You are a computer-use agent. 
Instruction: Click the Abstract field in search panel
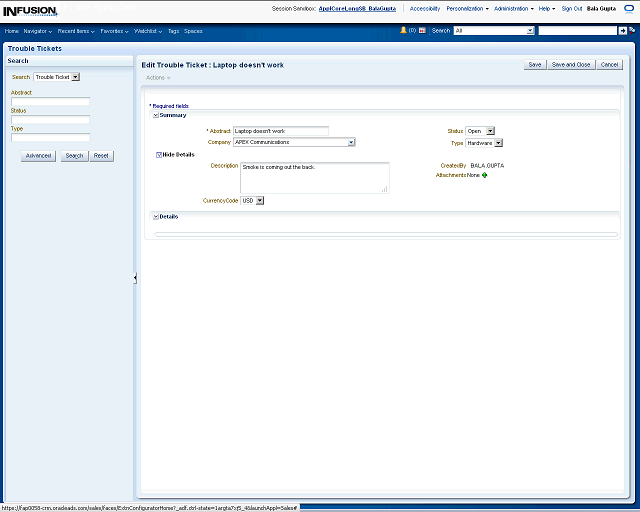(x=50, y=101)
